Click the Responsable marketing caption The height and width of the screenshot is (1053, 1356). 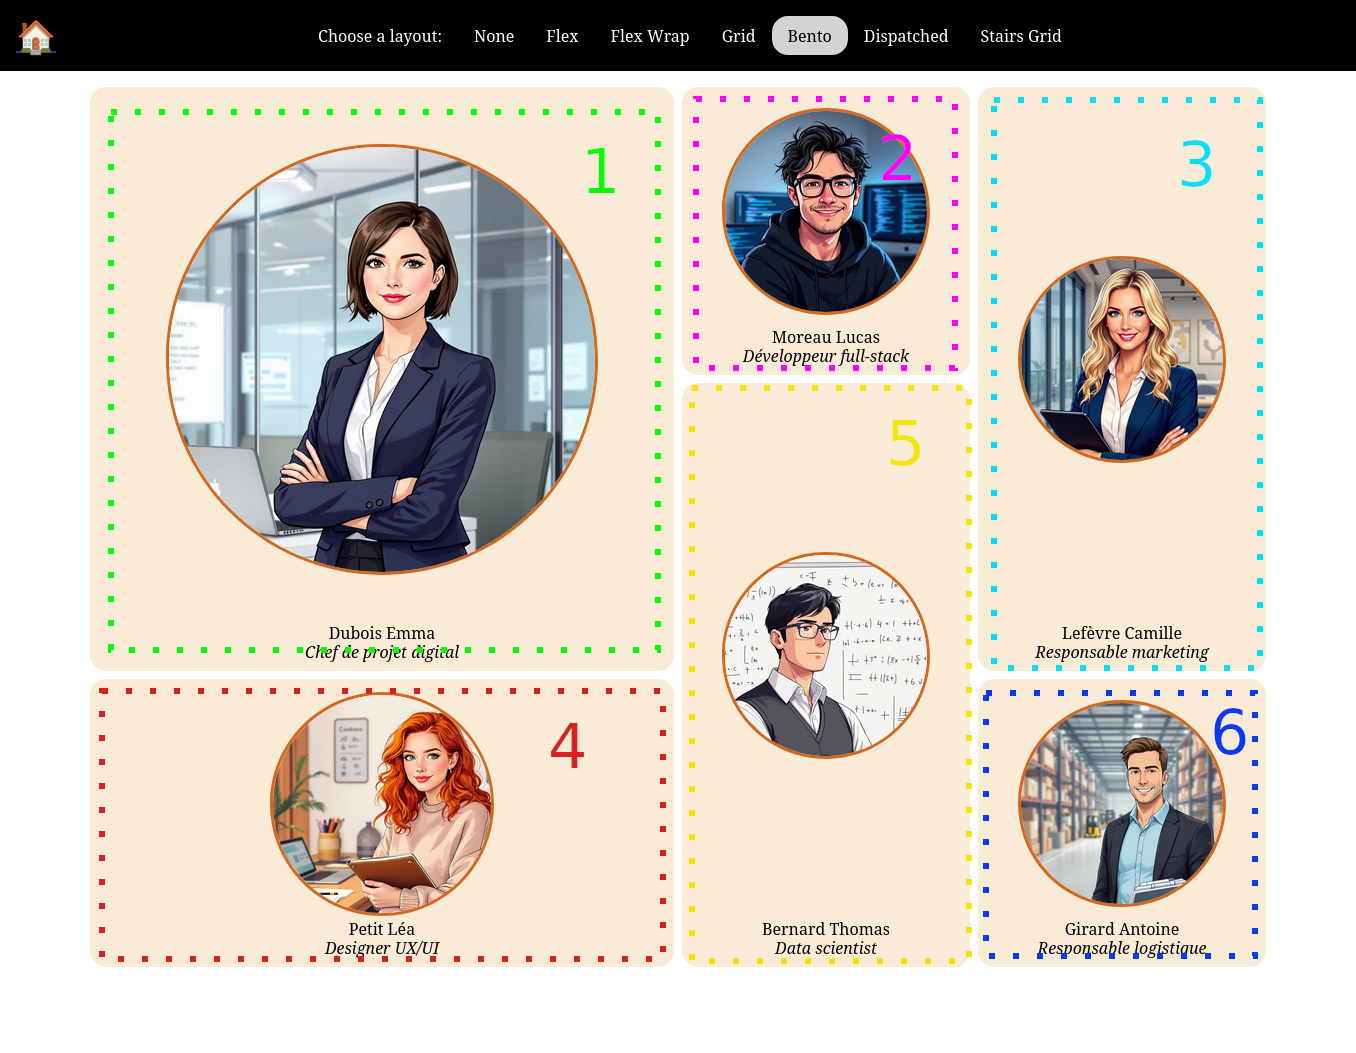pyautogui.click(x=1122, y=652)
